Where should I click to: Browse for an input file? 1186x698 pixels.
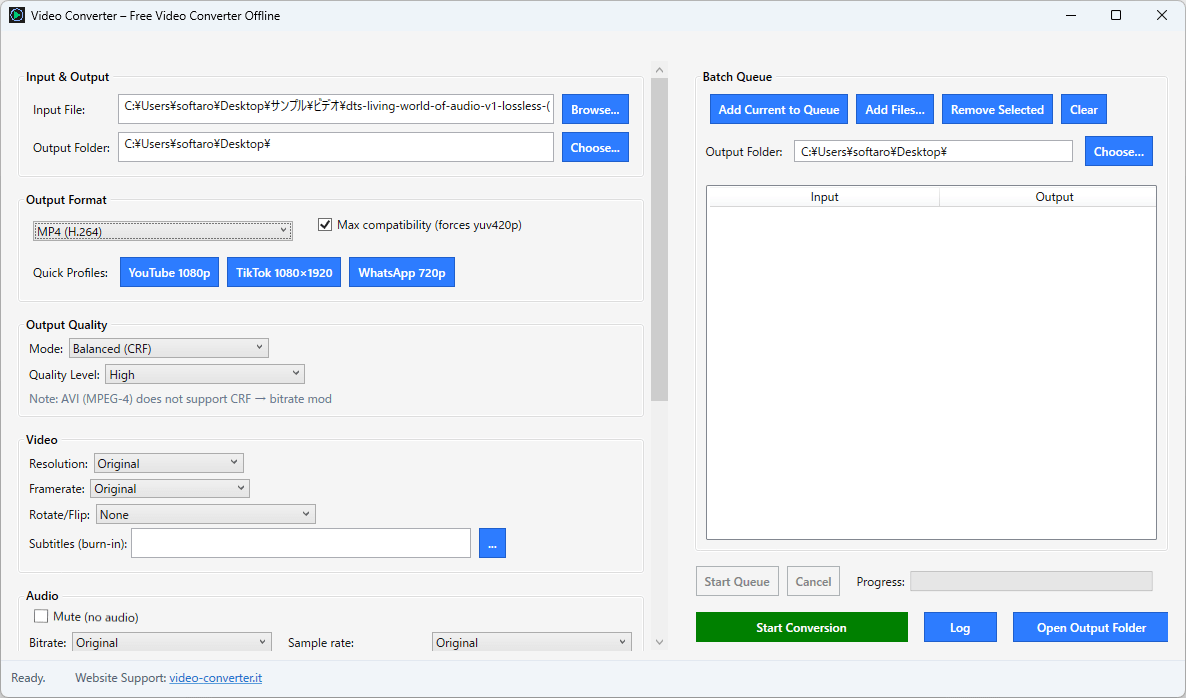pos(595,110)
